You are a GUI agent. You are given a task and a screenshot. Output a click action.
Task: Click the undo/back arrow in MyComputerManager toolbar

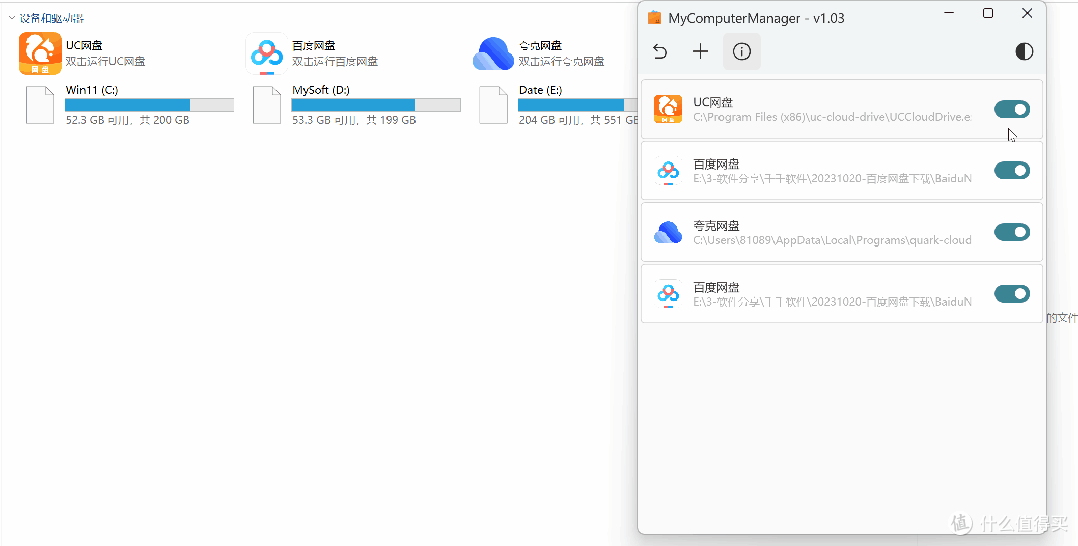660,52
